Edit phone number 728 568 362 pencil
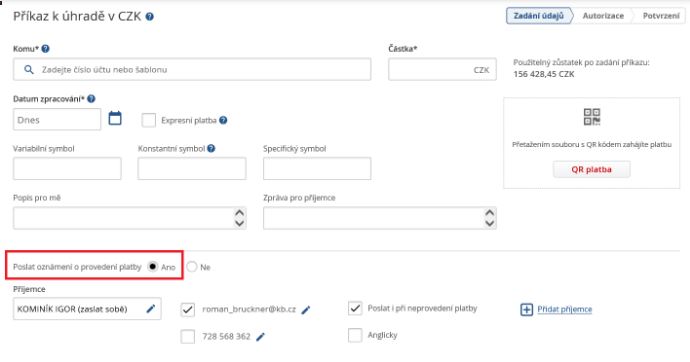The height and width of the screenshot is (362, 690). [261, 337]
